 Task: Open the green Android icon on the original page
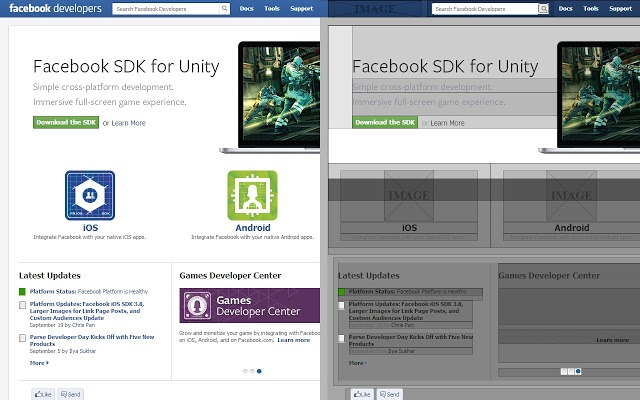[x=252, y=196]
